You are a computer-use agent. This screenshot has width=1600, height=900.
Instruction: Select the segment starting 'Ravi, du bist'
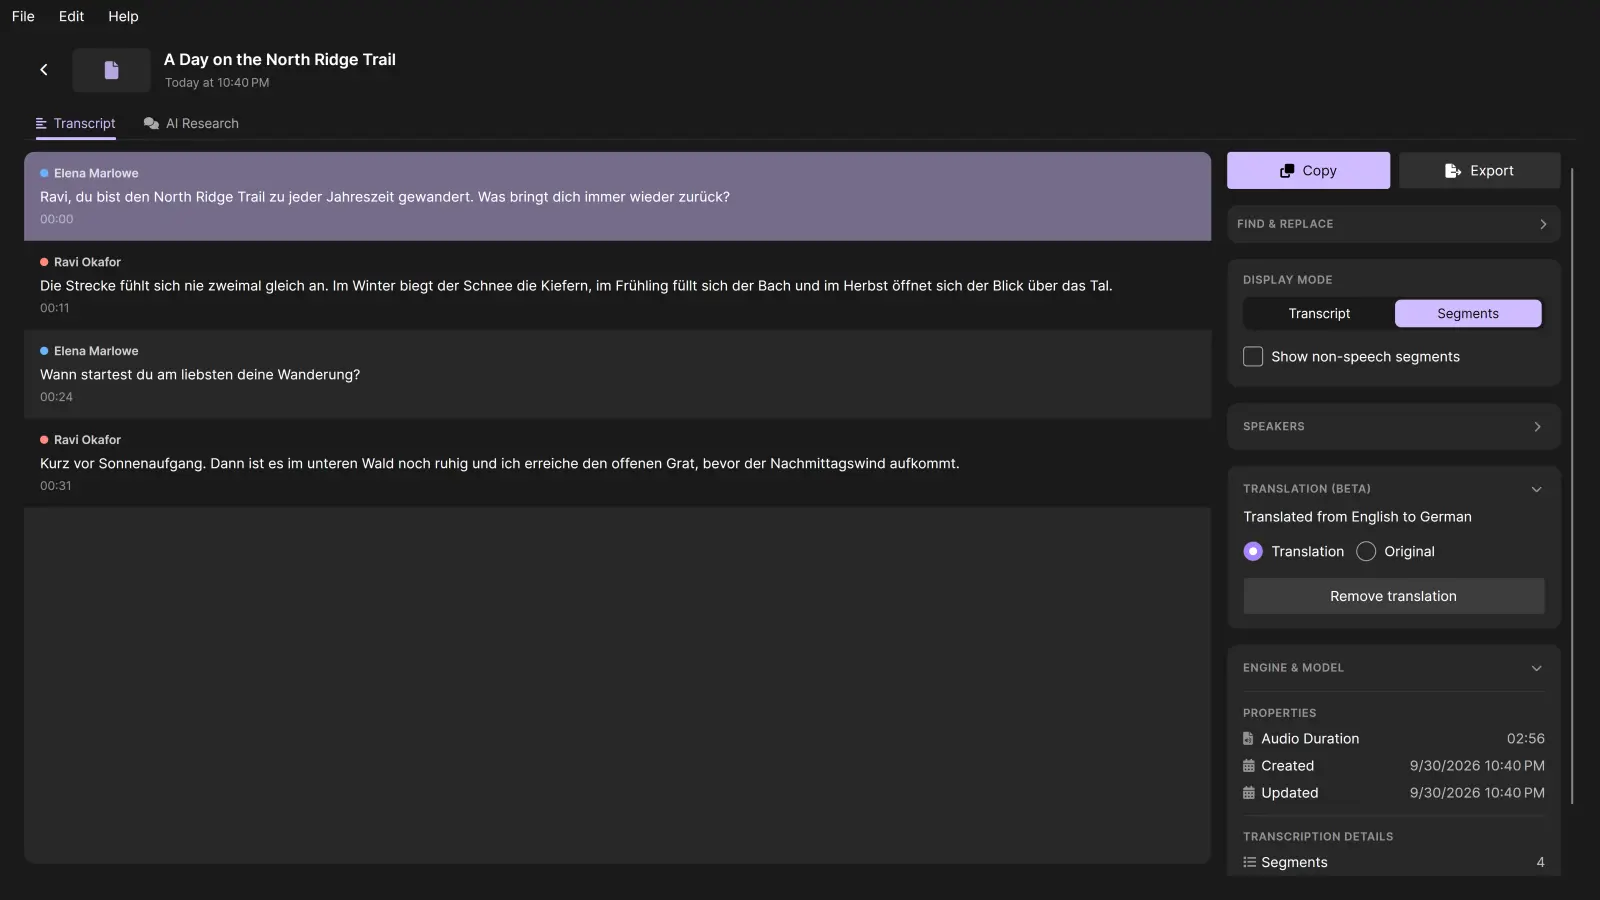coord(617,196)
